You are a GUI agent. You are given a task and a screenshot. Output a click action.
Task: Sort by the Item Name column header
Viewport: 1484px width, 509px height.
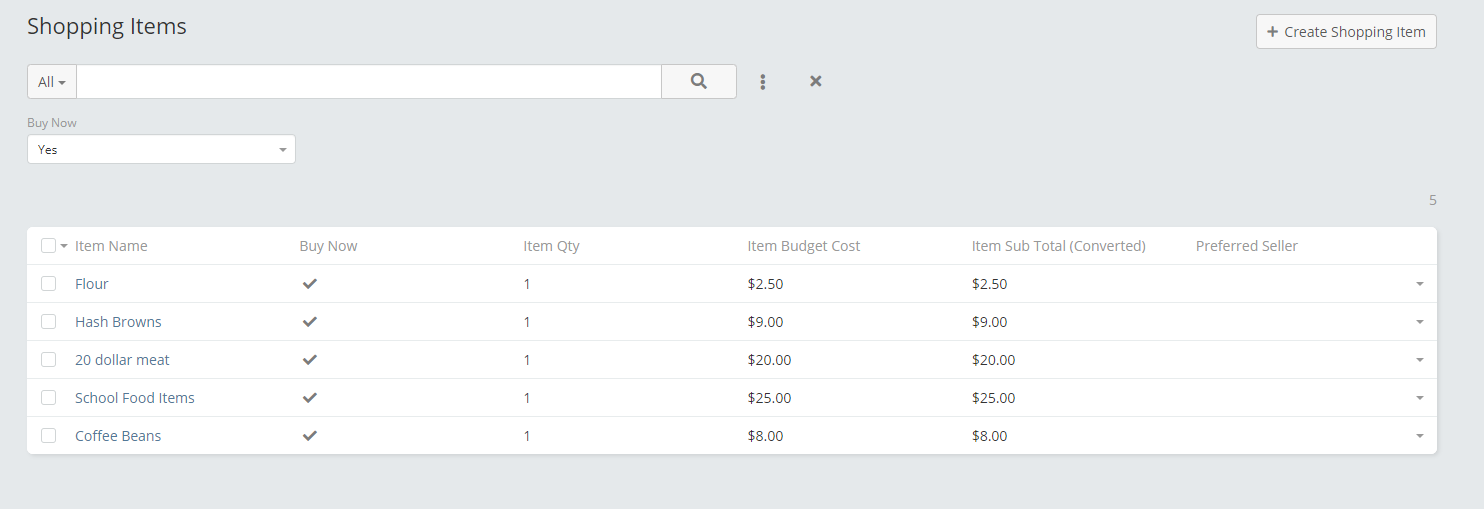pos(111,246)
